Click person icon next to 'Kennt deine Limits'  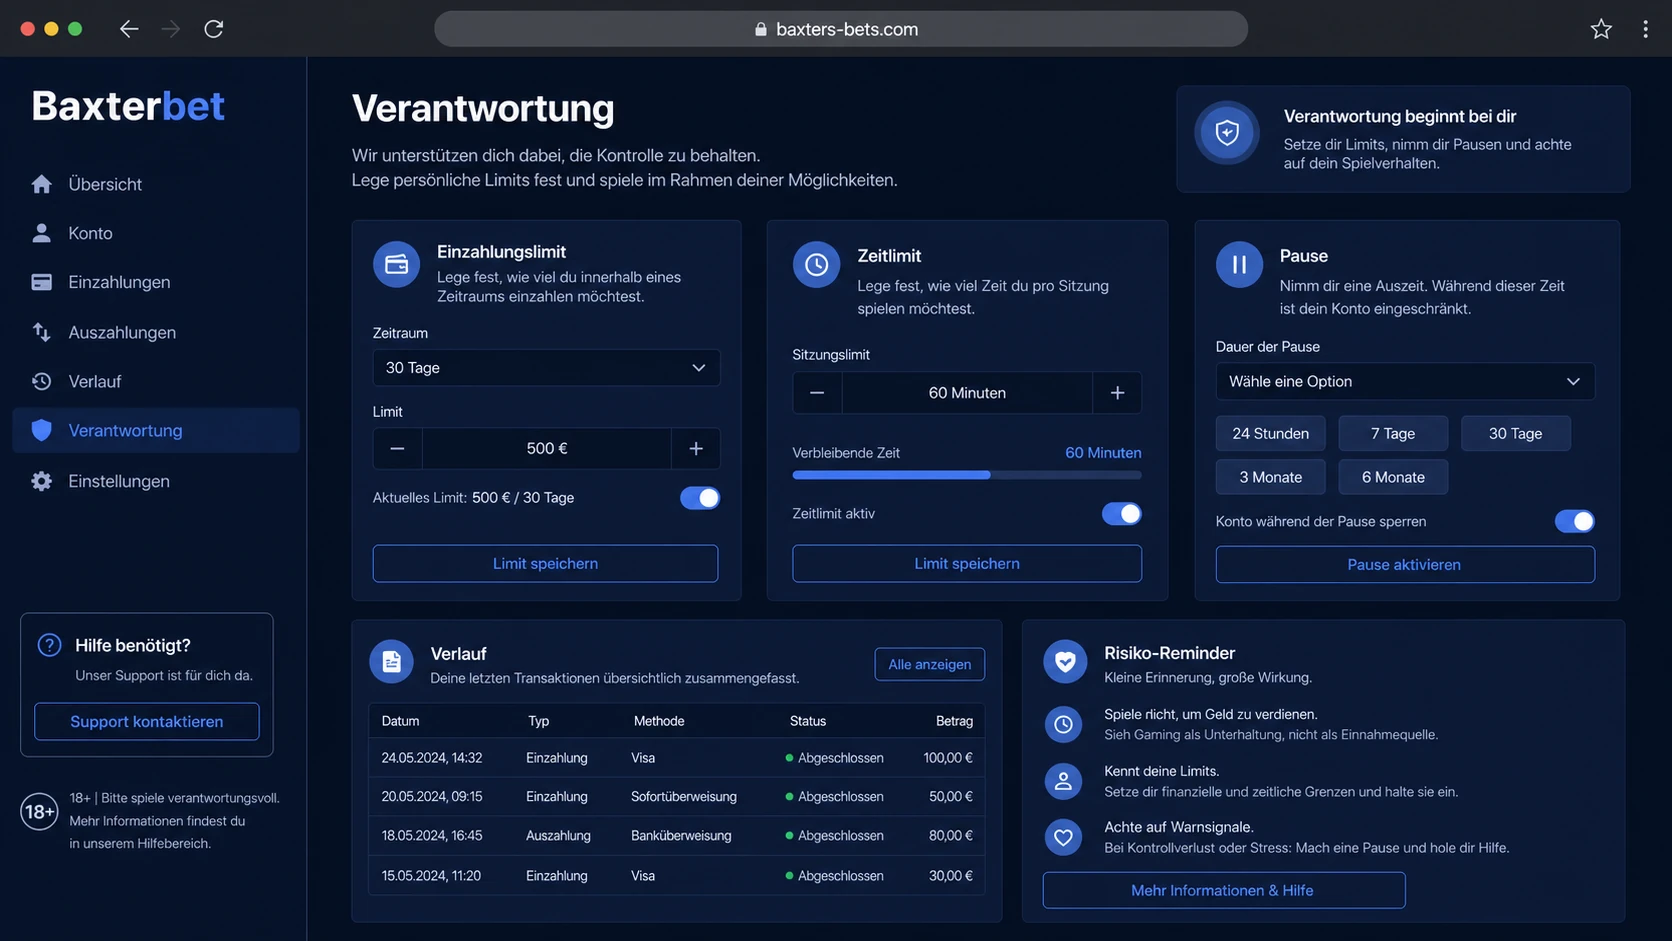1063,781
